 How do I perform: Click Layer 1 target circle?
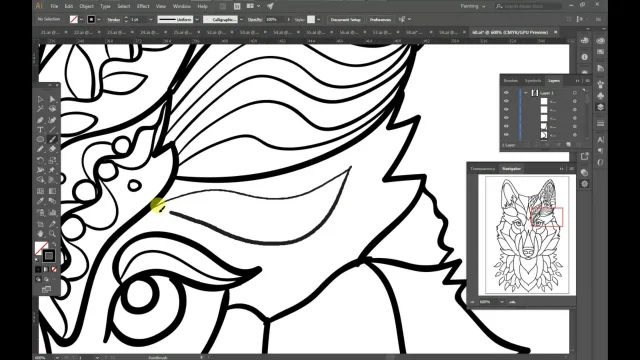click(x=575, y=93)
